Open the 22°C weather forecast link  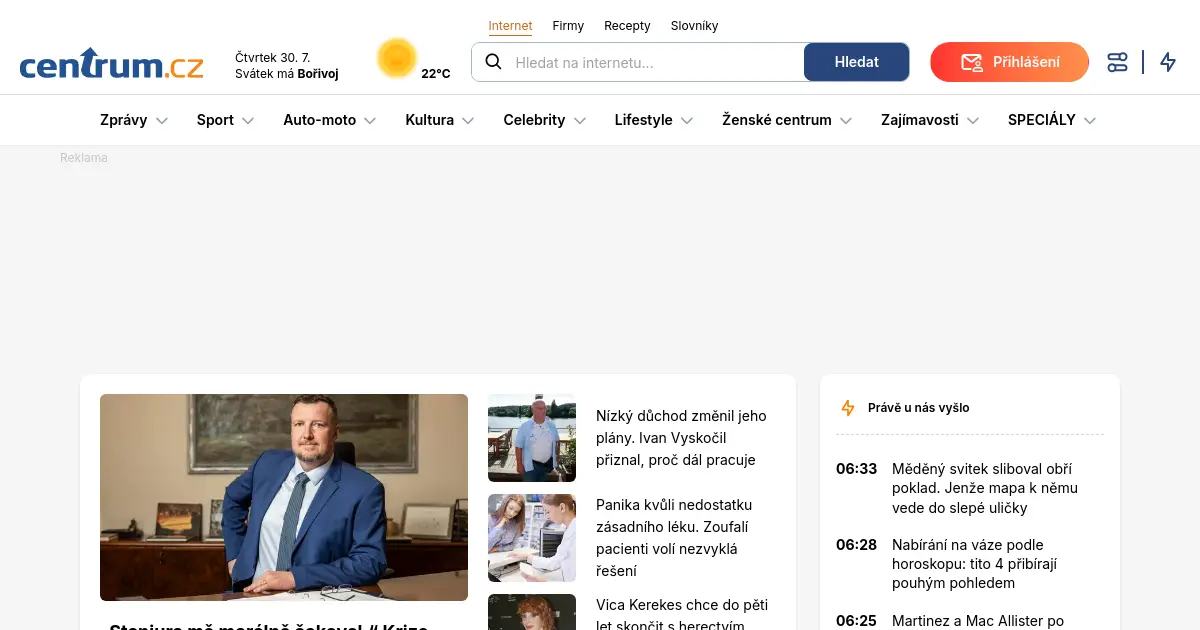click(436, 74)
